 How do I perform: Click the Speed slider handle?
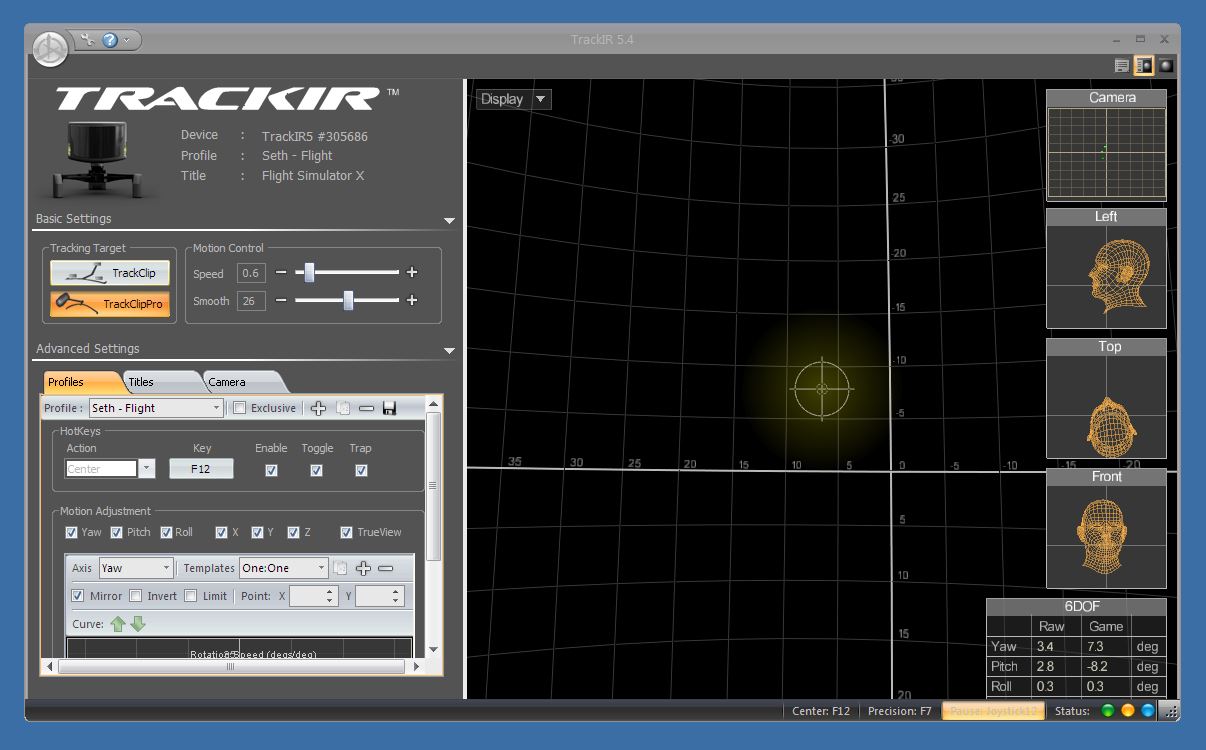(310, 272)
